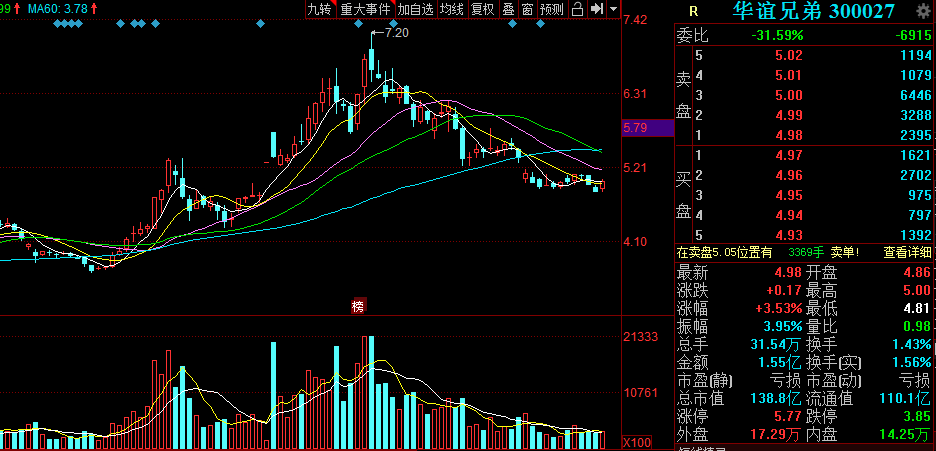The width and height of the screenshot is (936, 451).
Task: Toggle the 叠 overlay button
Action: tap(508, 9)
